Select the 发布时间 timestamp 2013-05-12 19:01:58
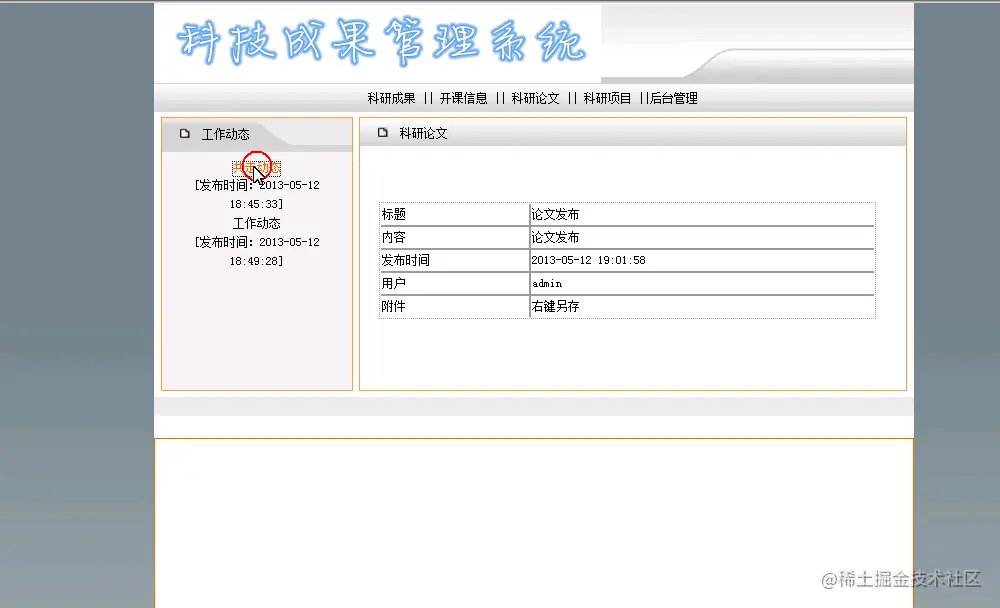Image resolution: width=1000 pixels, height=608 pixels. (x=592, y=260)
